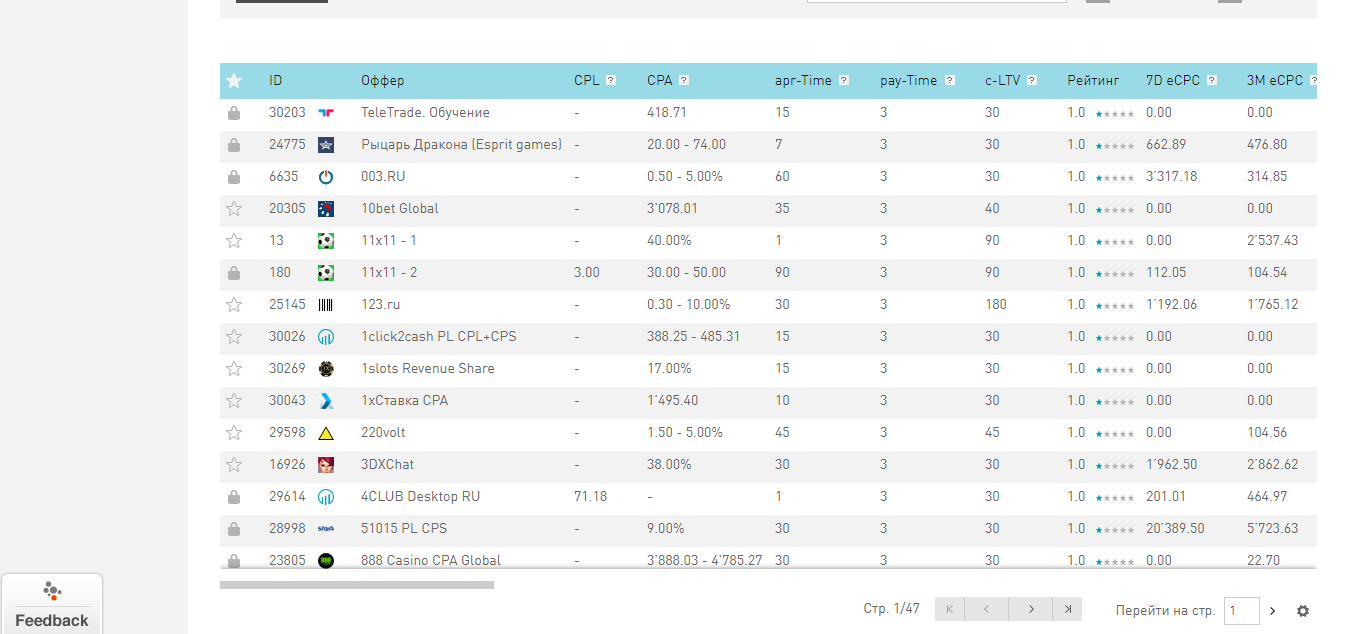Click the 11x11 - 2 soccer ball logo

pos(326,273)
